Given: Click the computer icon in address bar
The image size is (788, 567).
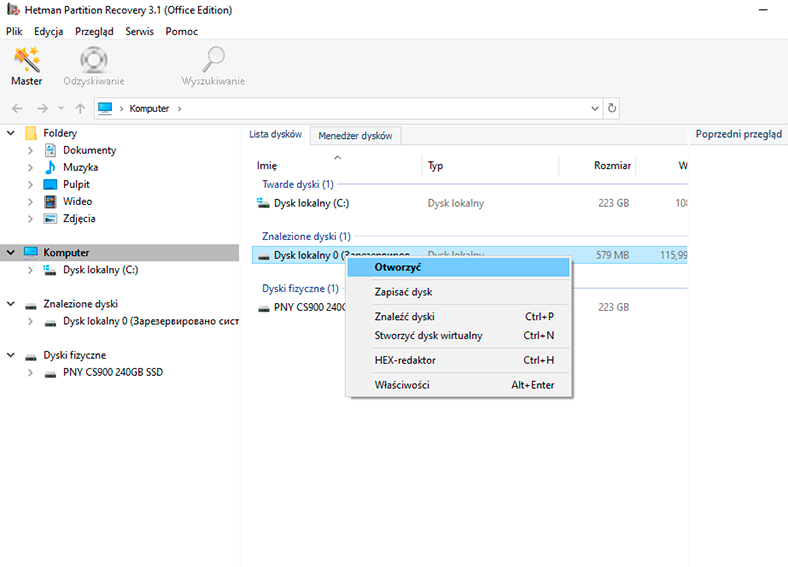Looking at the screenshot, I should click(105, 108).
